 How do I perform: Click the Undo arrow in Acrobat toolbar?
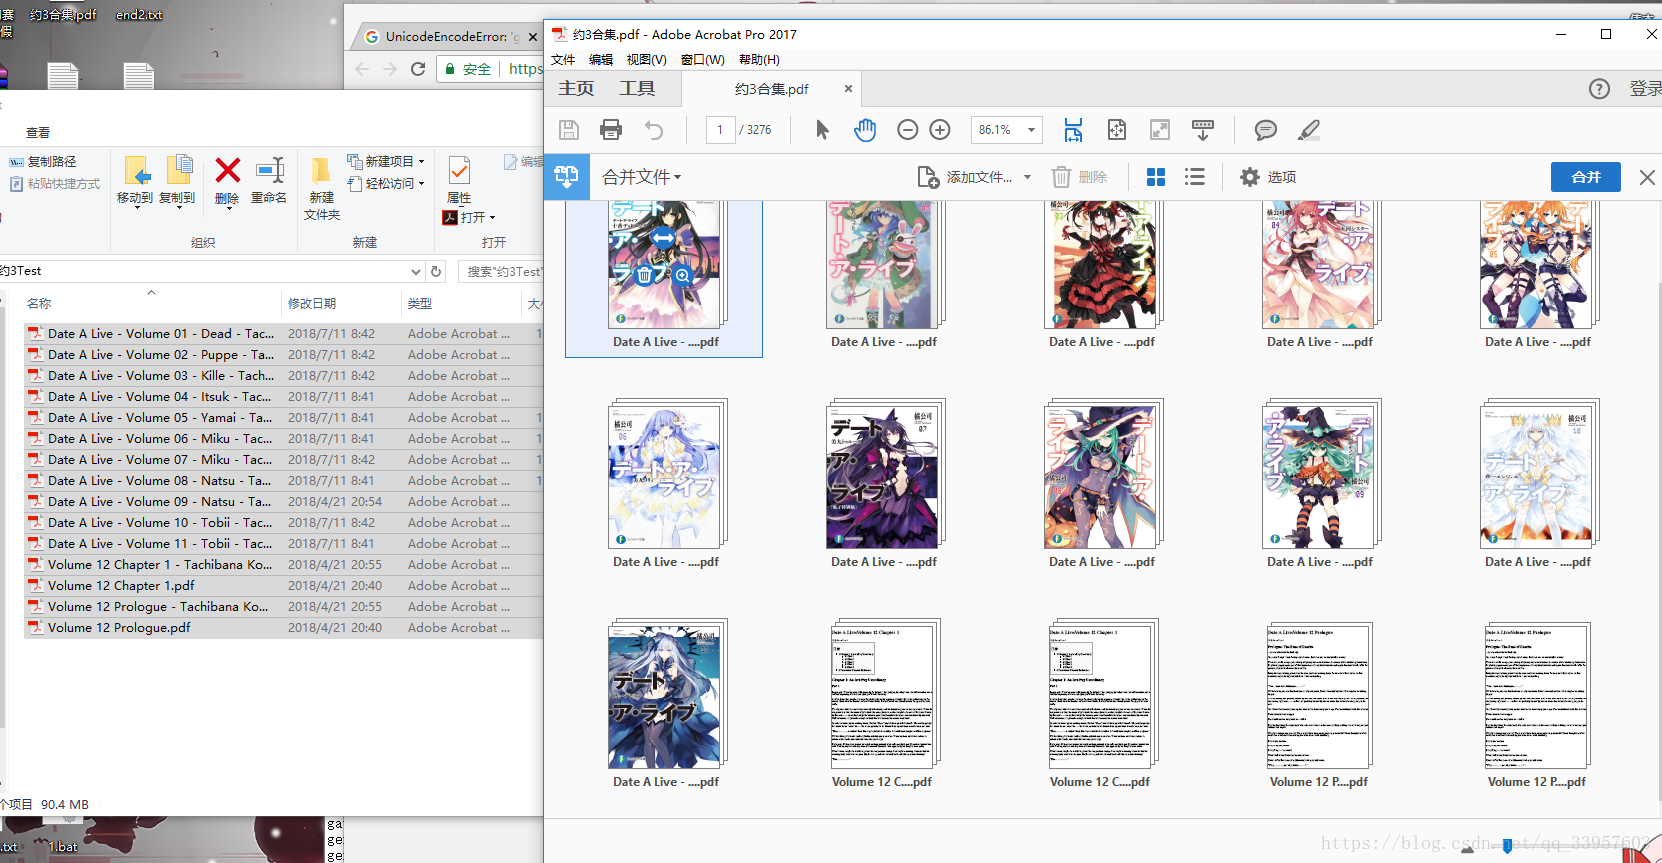[x=654, y=130]
